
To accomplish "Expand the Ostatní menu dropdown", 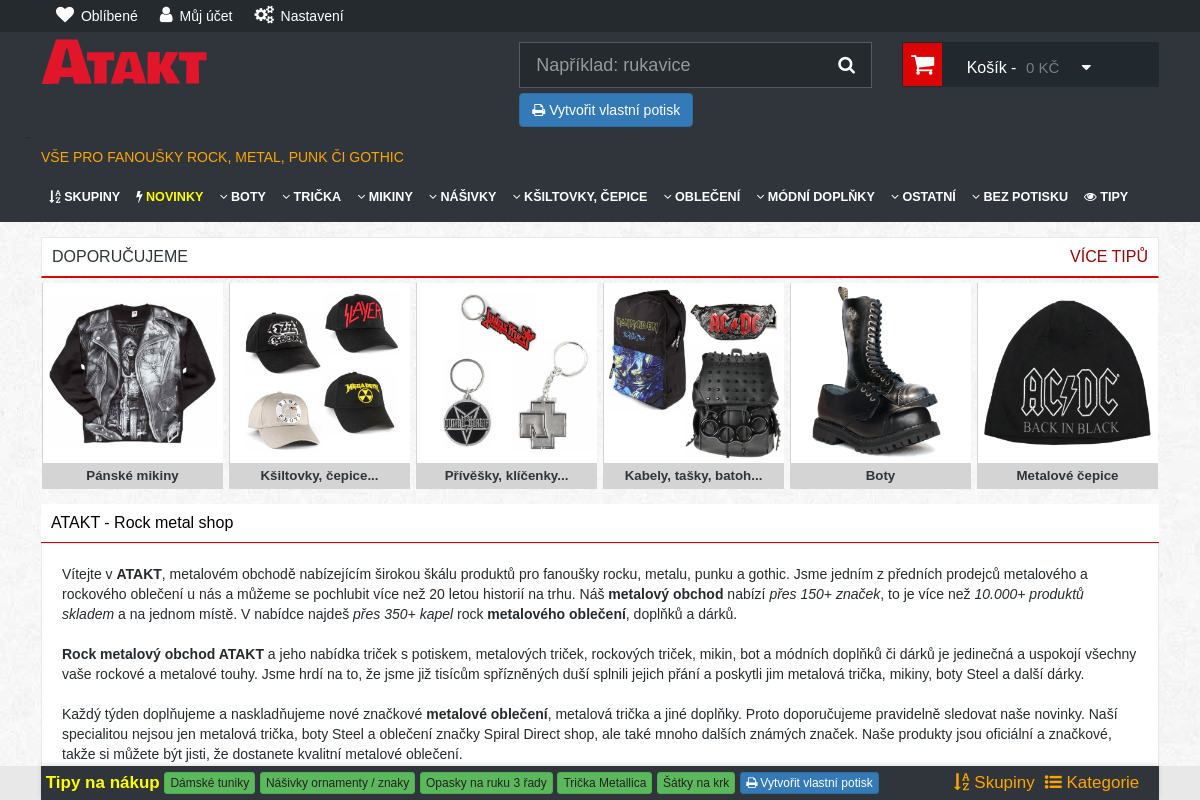I will tap(923, 197).
